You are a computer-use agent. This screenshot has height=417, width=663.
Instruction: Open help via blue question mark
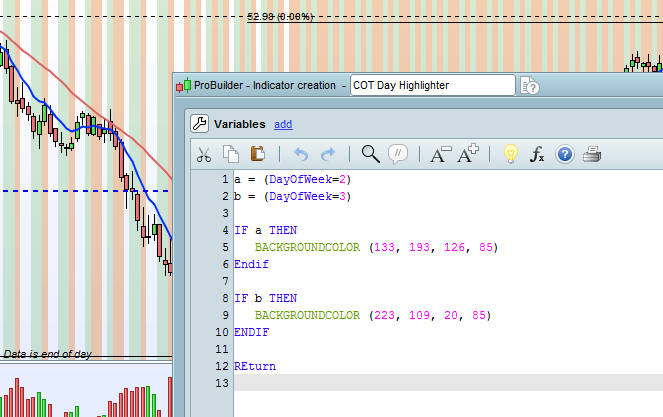[x=564, y=154]
